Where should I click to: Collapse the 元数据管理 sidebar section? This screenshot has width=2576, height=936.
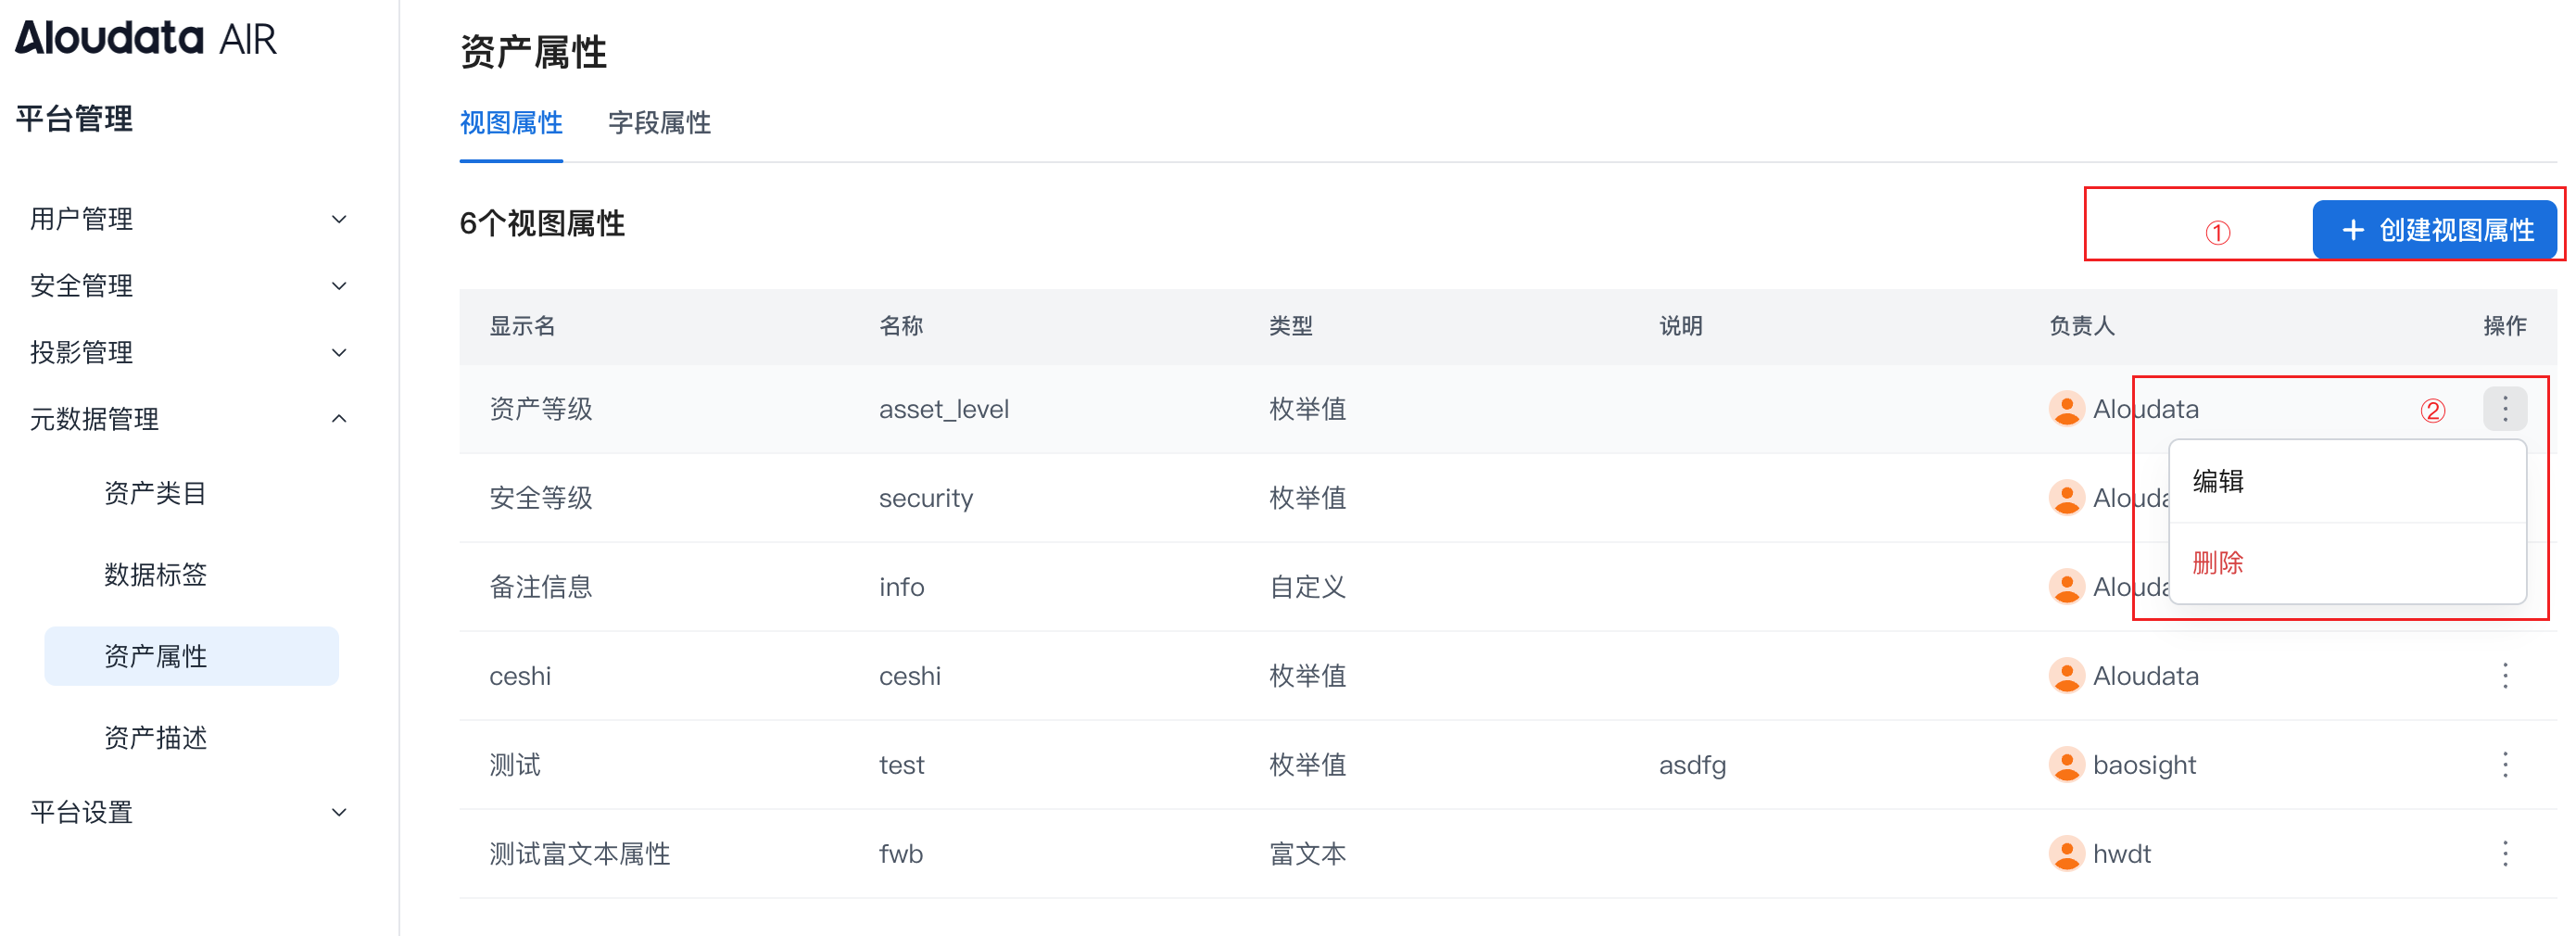pos(188,419)
